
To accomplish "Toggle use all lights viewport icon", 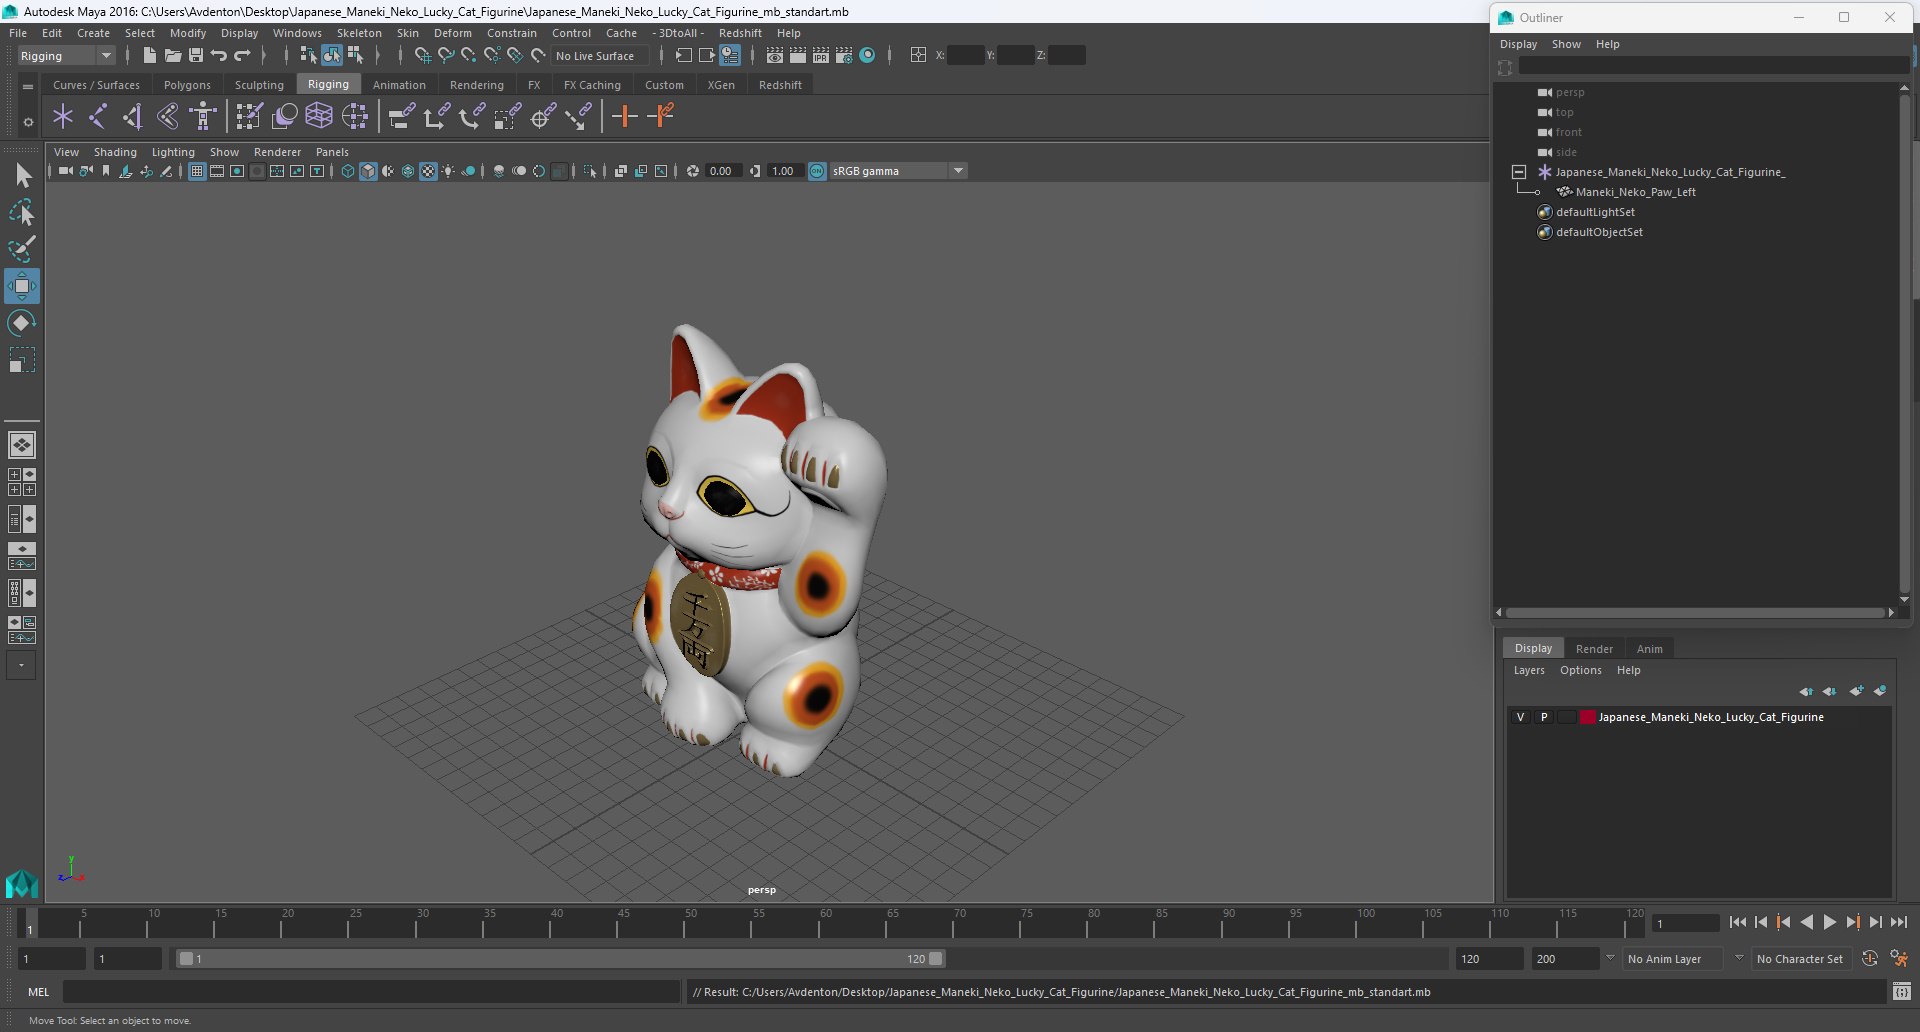I will 448,171.
